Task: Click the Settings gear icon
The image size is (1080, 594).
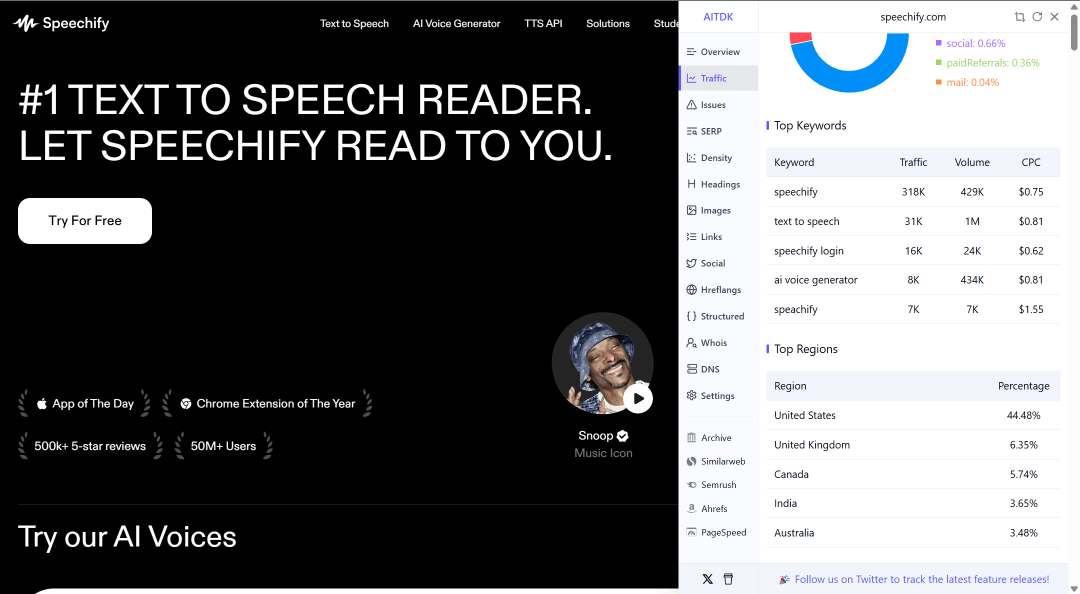Action: point(692,396)
